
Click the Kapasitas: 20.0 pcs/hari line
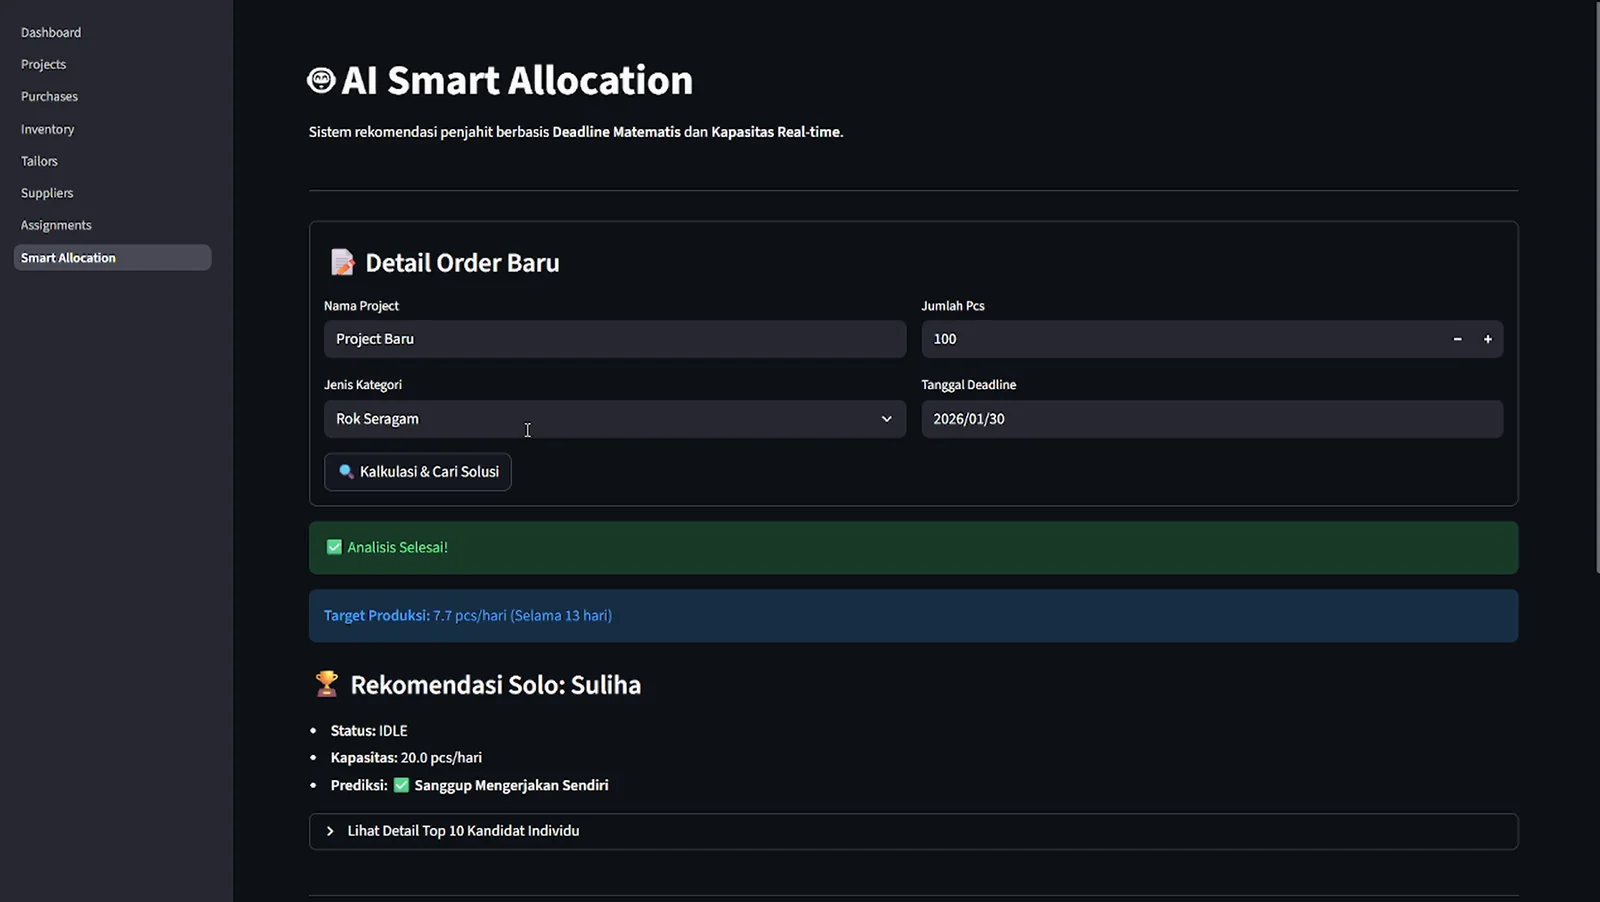406,758
